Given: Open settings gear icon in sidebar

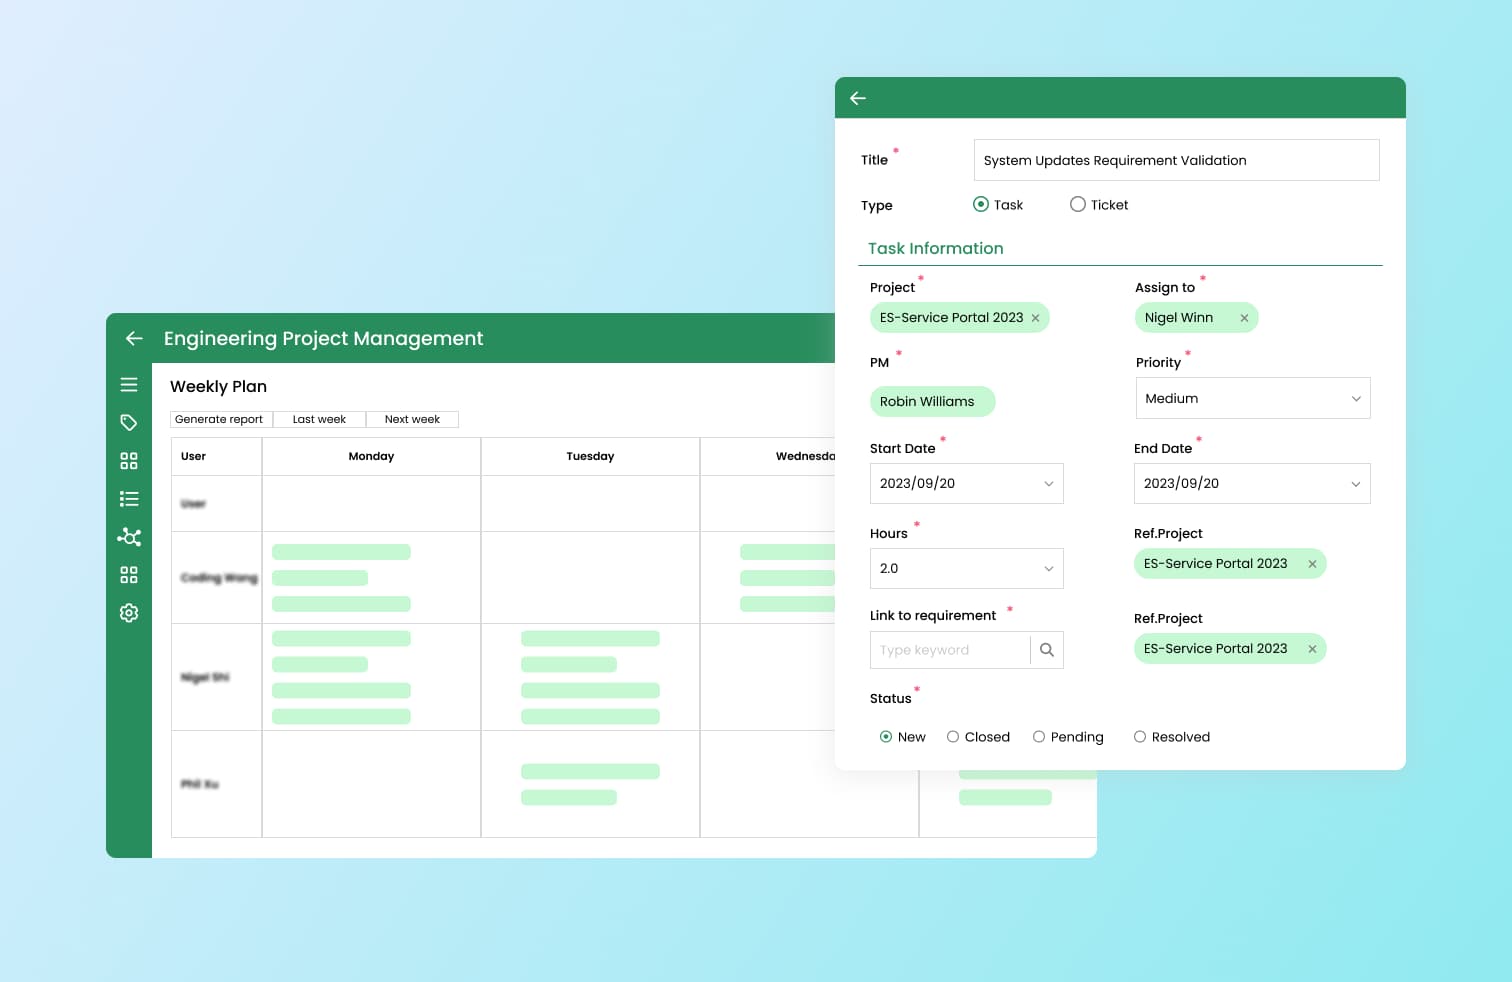Looking at the screenshot, I should coord(129,613).
